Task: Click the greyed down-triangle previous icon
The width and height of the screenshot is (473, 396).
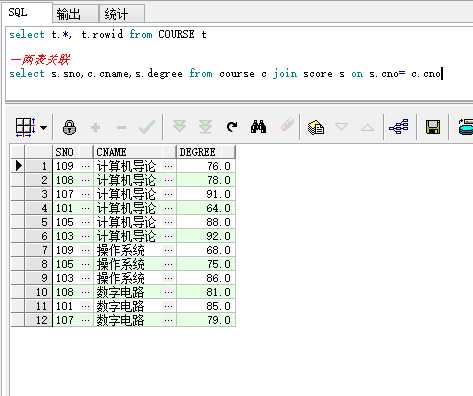Action: [342, 127]
